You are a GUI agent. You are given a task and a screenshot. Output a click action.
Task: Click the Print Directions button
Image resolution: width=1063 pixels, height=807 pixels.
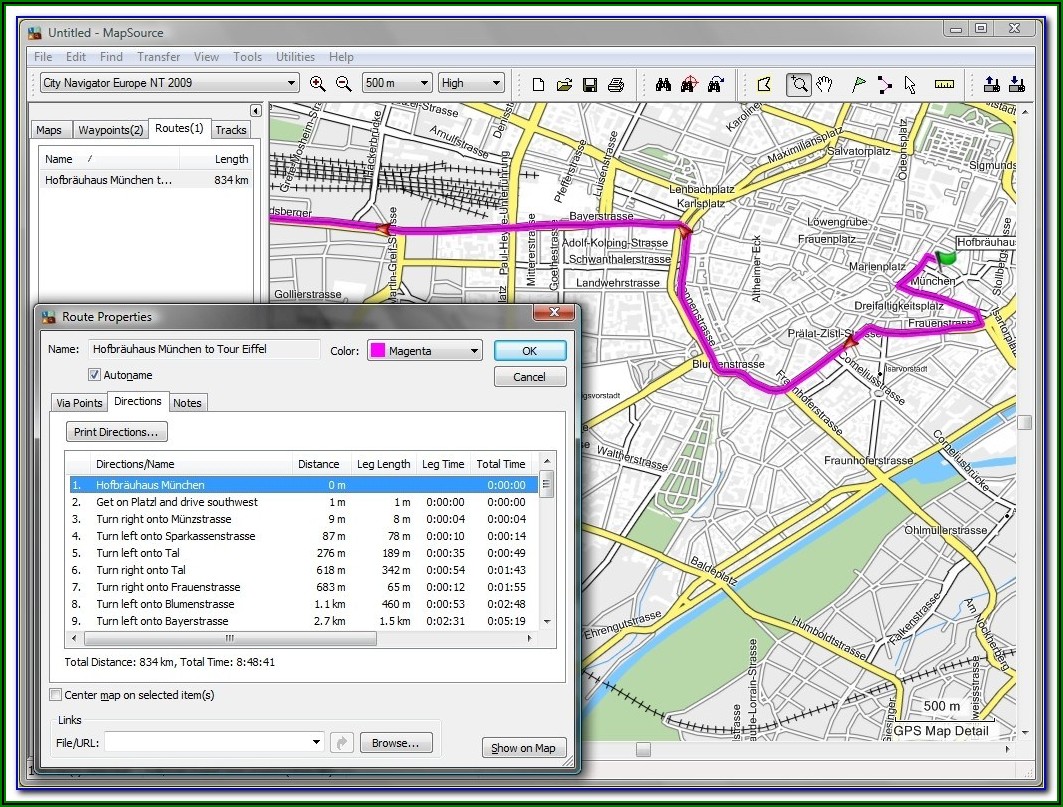click(116, 432)
